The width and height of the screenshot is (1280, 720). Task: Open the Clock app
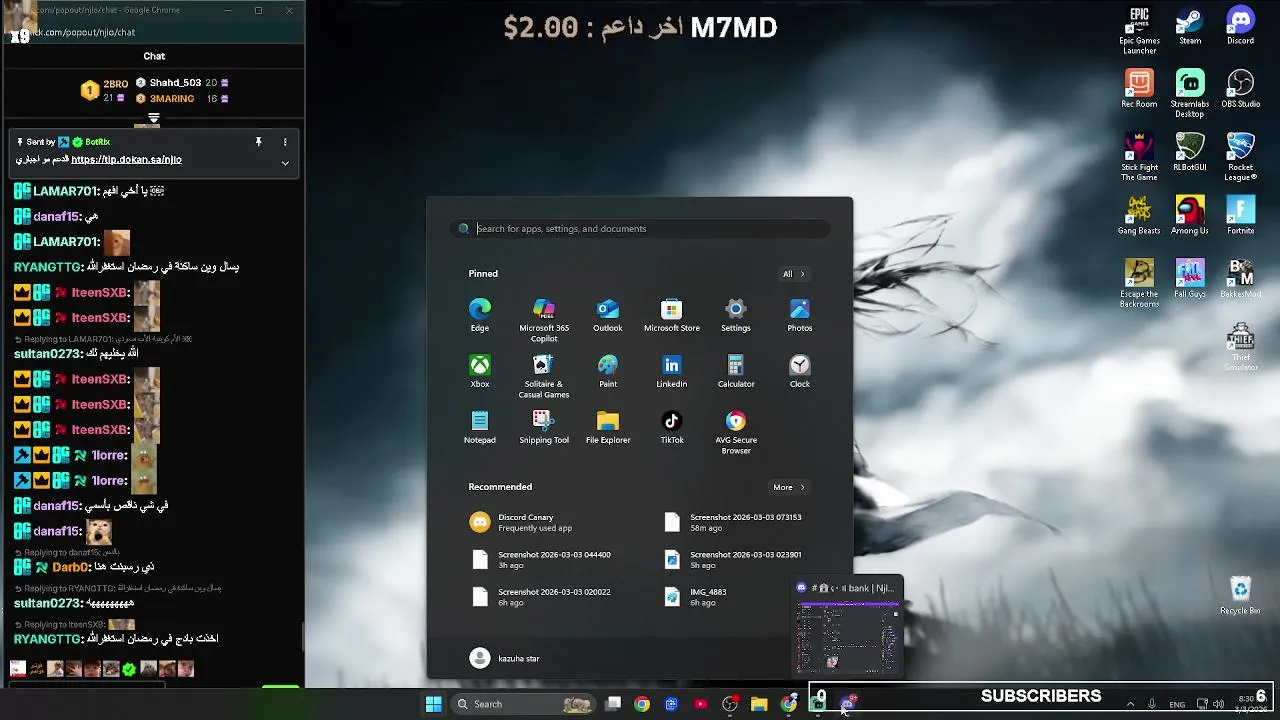(800, 370)
